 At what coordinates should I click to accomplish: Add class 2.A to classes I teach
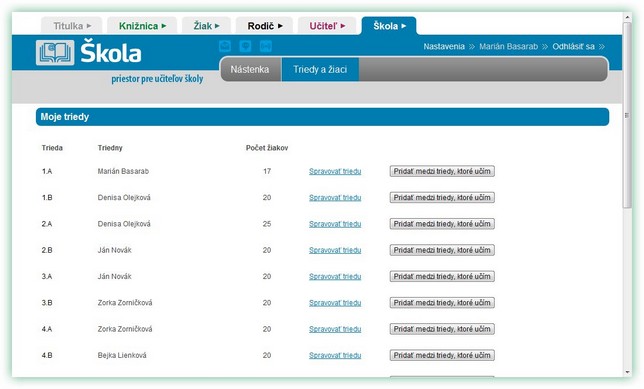click(x=442, y=224)
